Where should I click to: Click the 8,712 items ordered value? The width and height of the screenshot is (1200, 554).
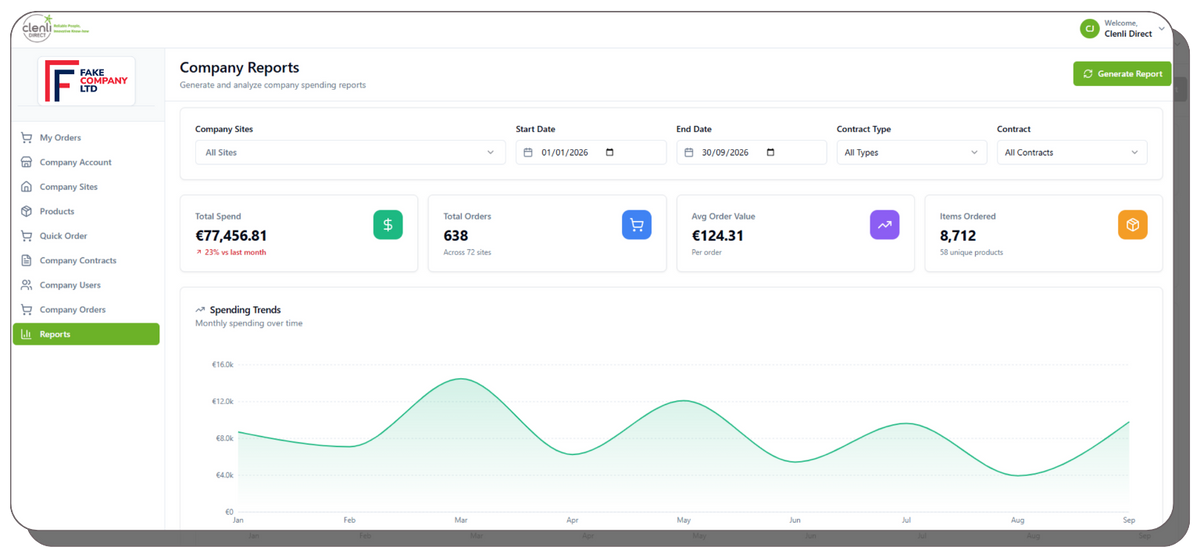pyautogui.click(x=958, y=236)
